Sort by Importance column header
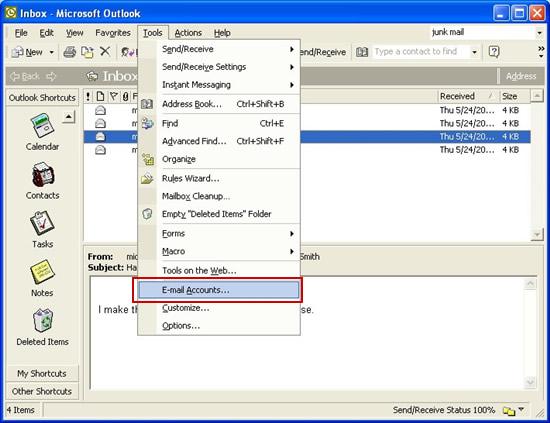The width and height of the screenshot is (550, 423). click(88, 96)
